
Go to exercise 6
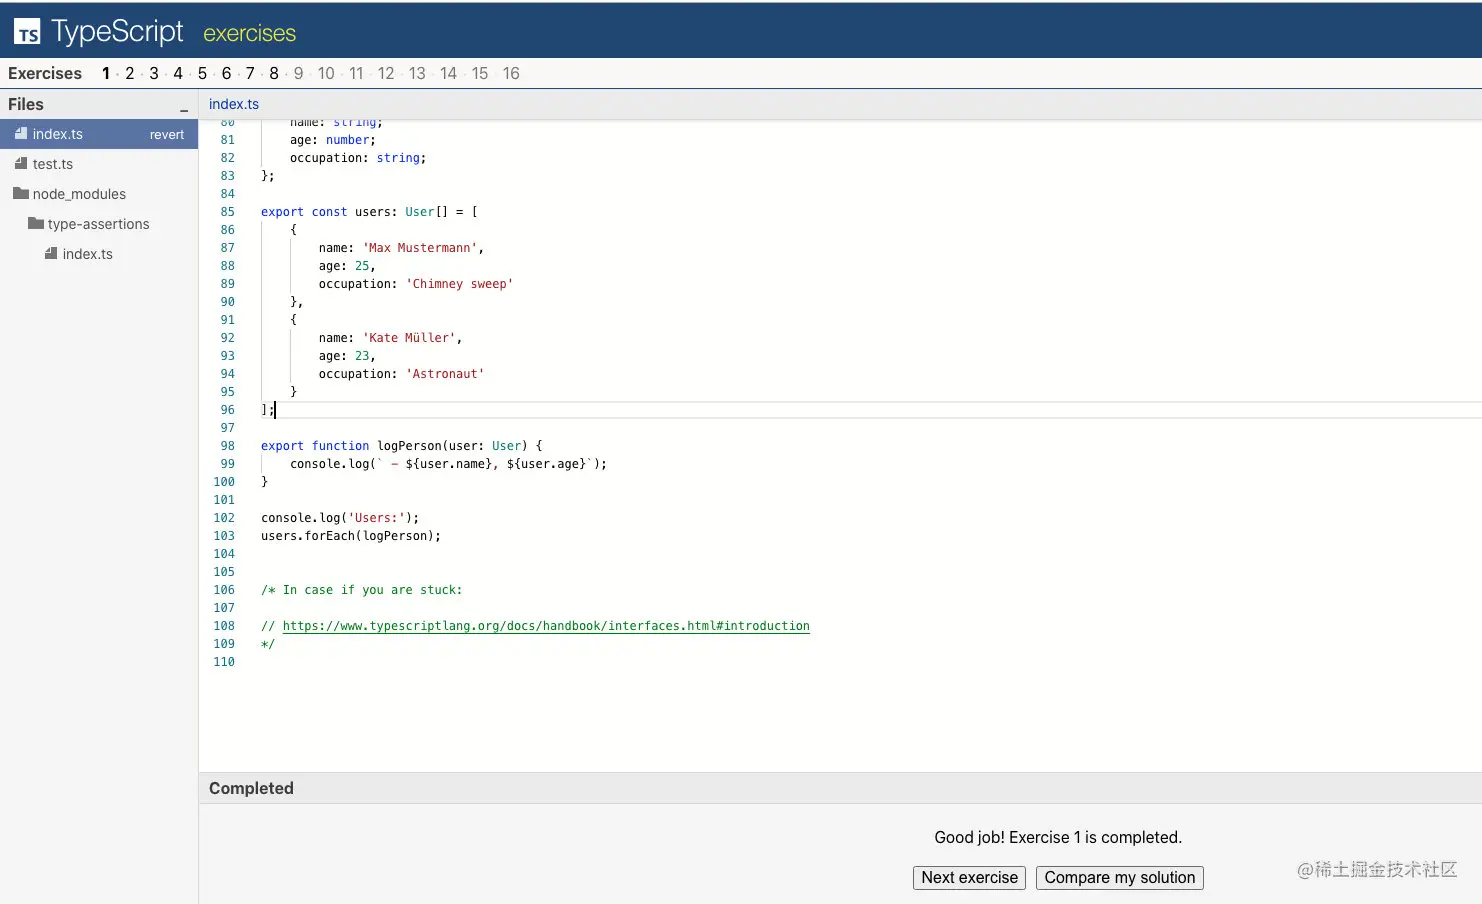click(226, 73)
